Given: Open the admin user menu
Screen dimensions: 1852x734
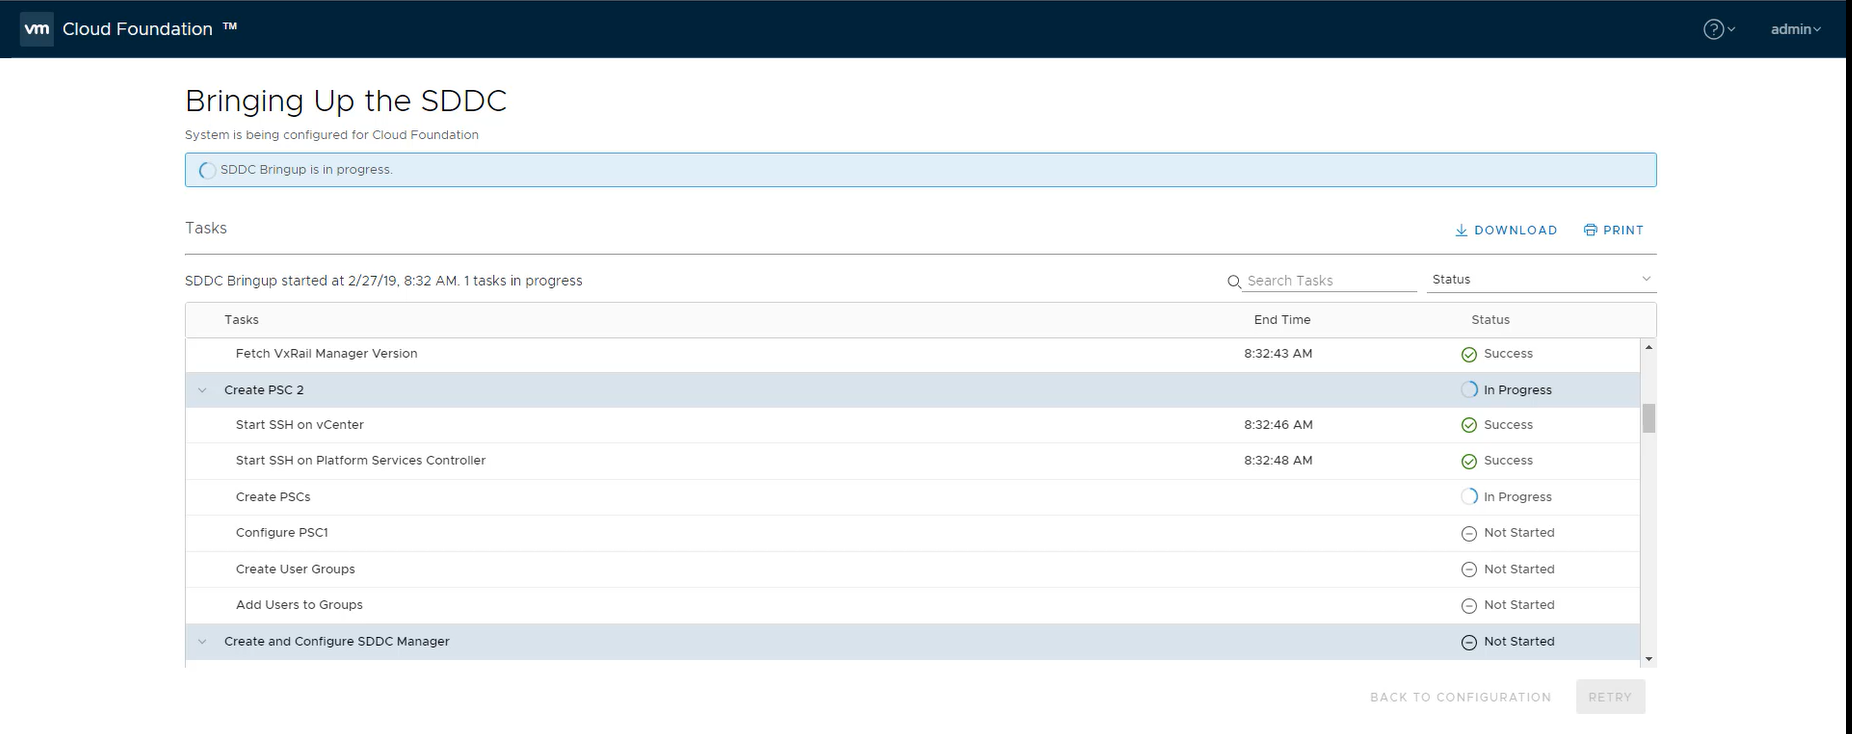Looking at the screenshot, I should point(1795,29).
